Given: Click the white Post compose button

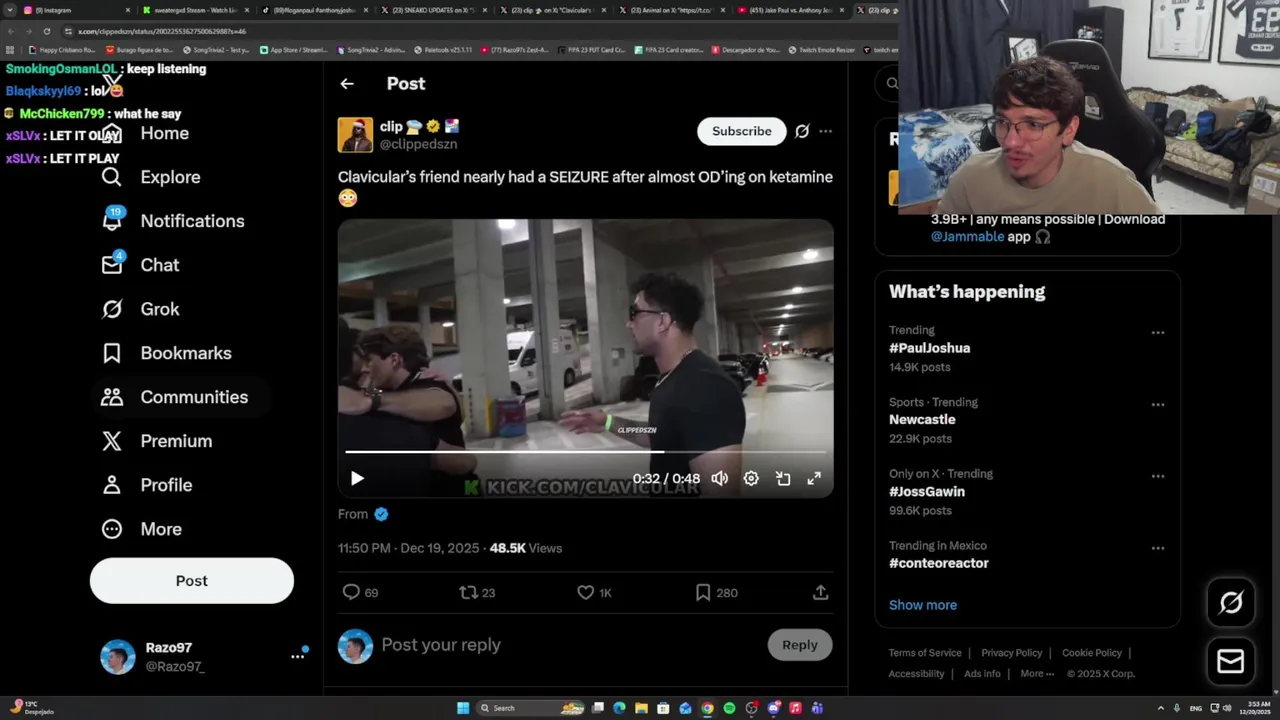Looking at the screenshot, I should pos(192,581).
